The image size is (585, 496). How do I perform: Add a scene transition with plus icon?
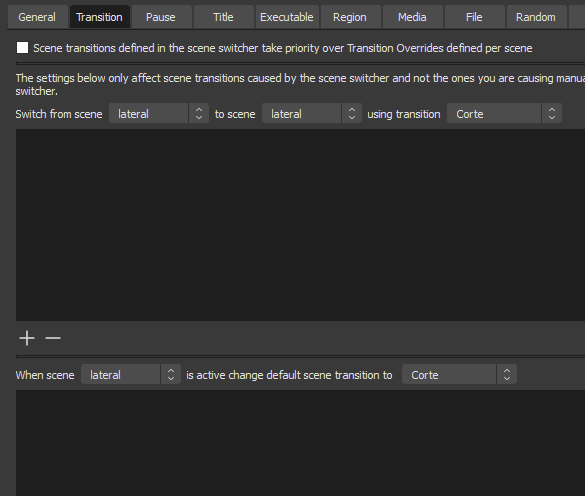(x=27, y=338)
